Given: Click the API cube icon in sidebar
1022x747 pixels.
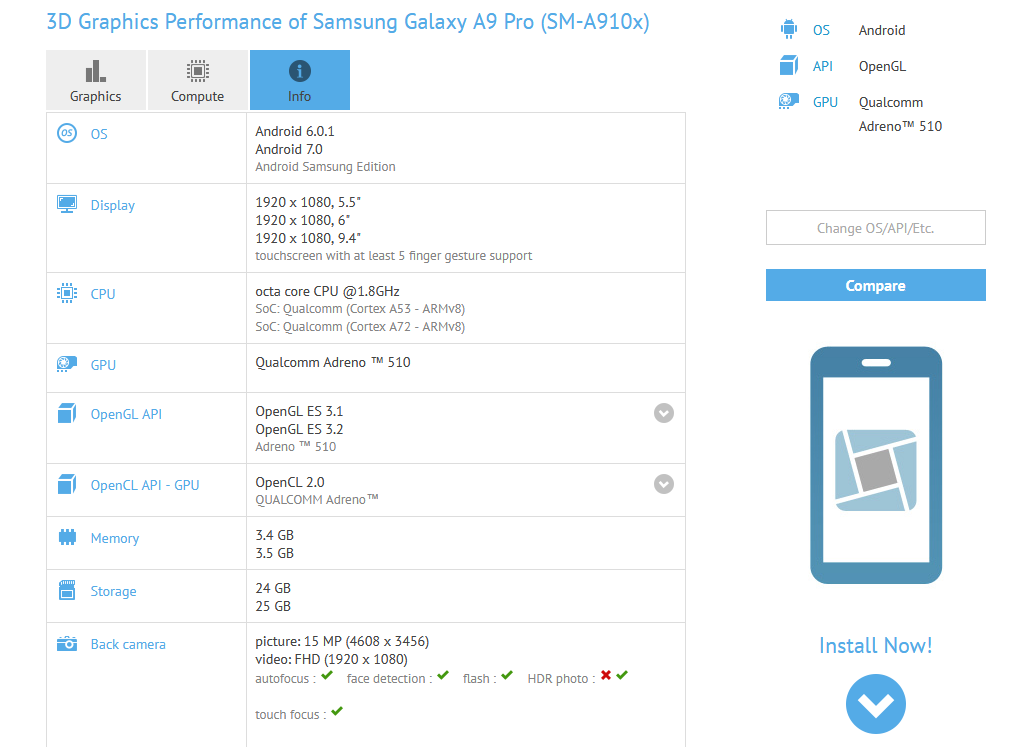Looking at the screenshot, I should [x=789, y=65].
